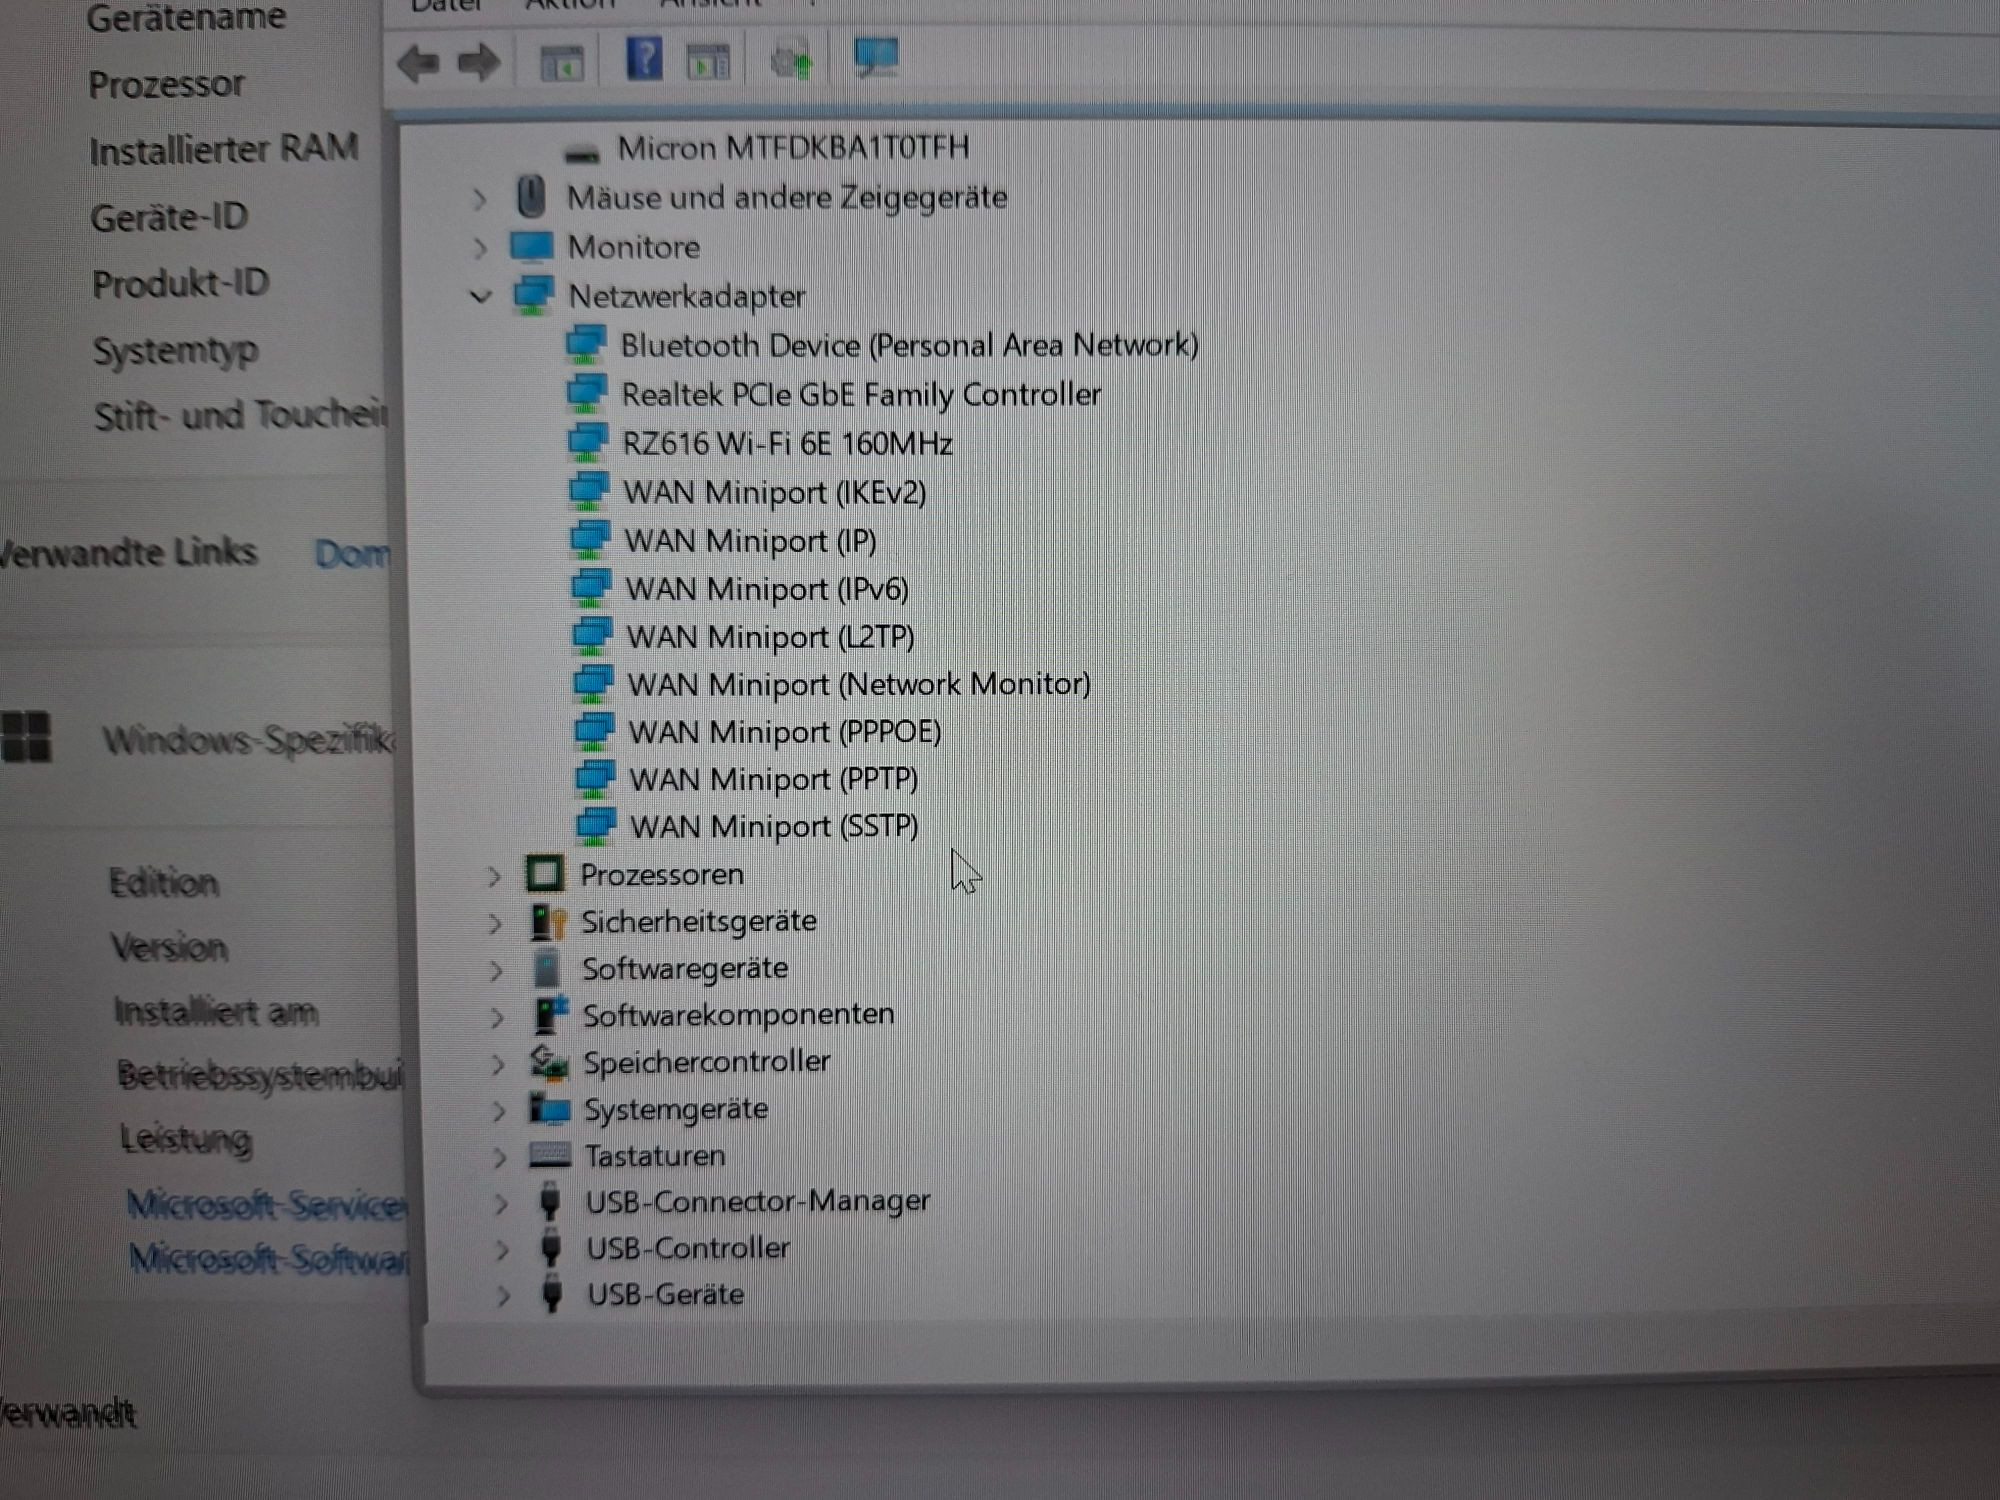This screenshot has width=2000, height=1500.
Task: Click the icon of Realtek PCIe GbE Family Controller
Action: [587, 394]
